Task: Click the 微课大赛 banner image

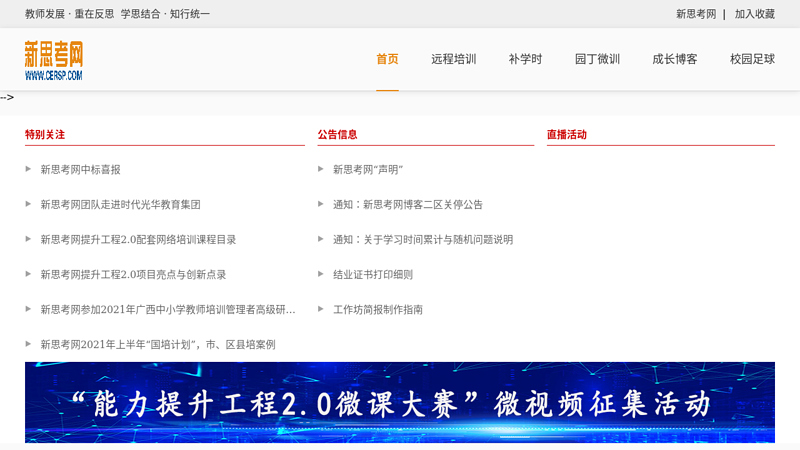Action: (x=400, y=403)
